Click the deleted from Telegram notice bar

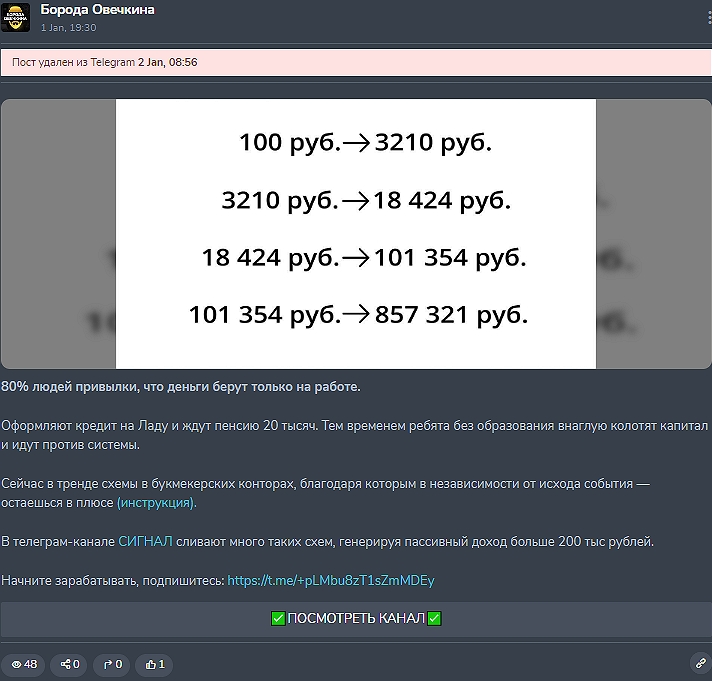pos(356,62)
